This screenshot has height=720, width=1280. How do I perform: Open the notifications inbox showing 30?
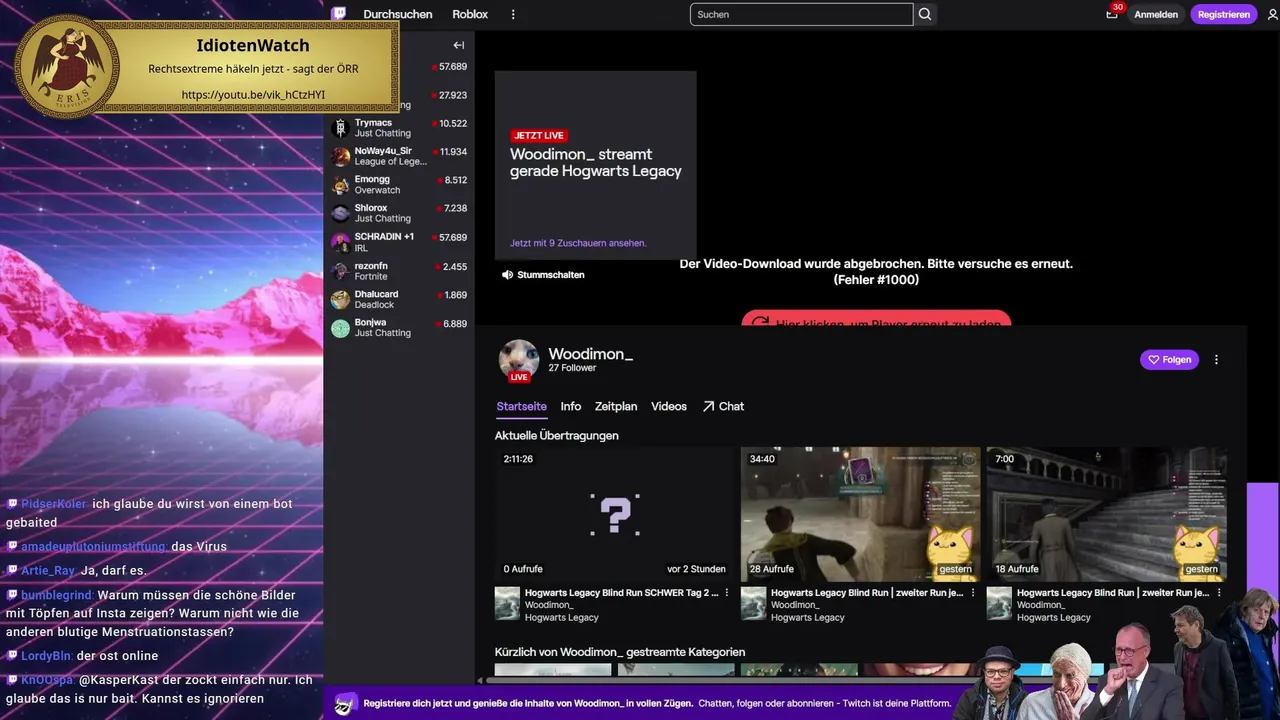[x=1112, y=14]
